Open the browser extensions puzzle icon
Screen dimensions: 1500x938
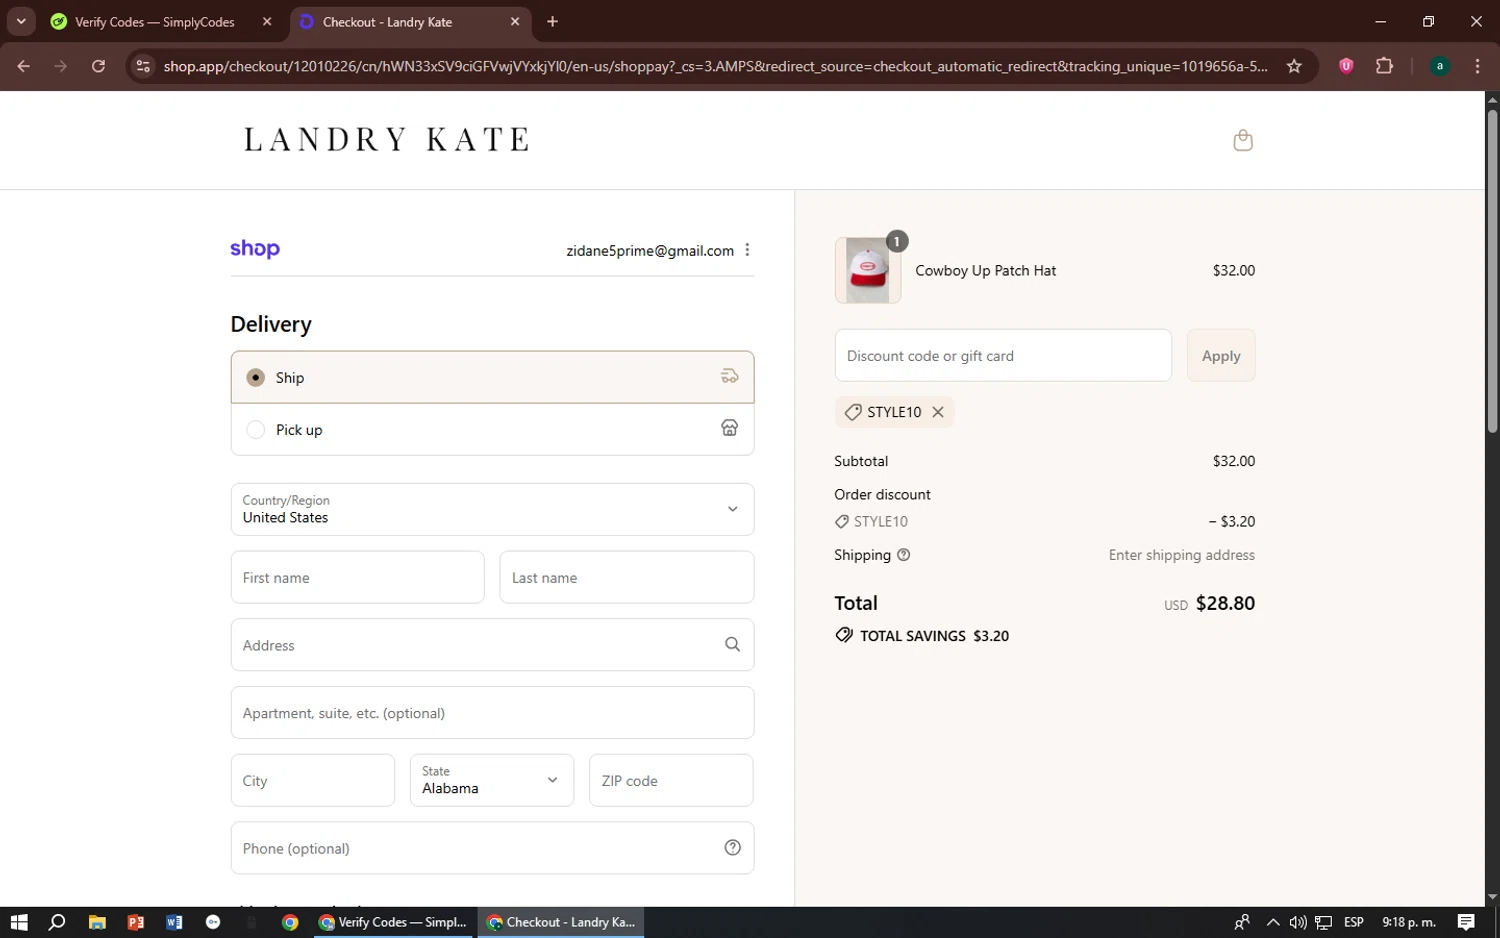(1384, 66)
